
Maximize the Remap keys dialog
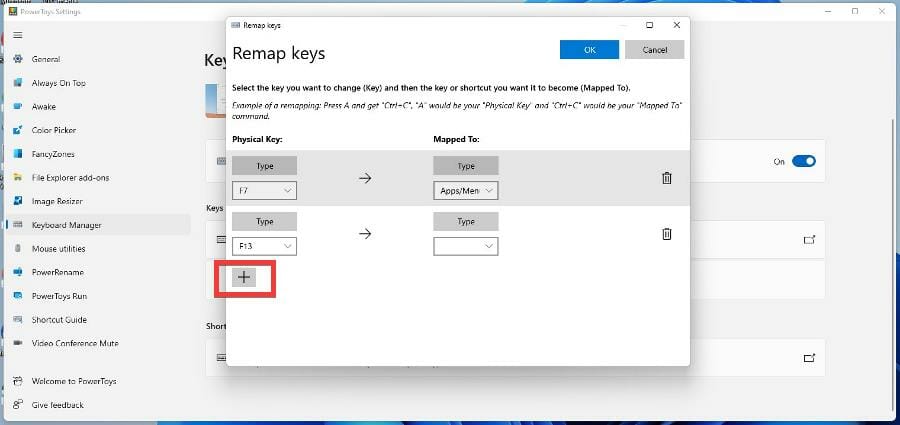tap(650, 25)
